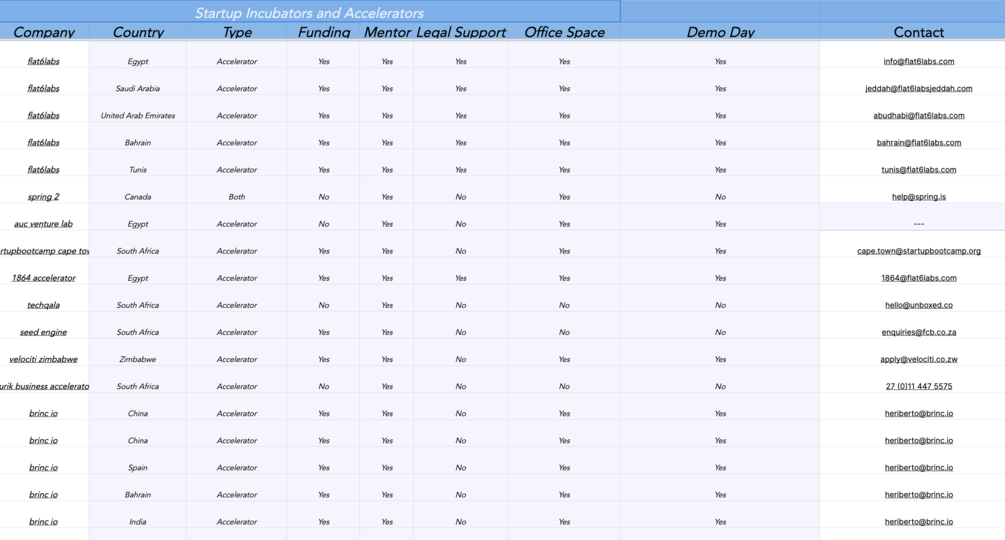The height and width of the screenshot is (540, 1005).
Task: Select the Canada country cell
Action: (138, 197)
